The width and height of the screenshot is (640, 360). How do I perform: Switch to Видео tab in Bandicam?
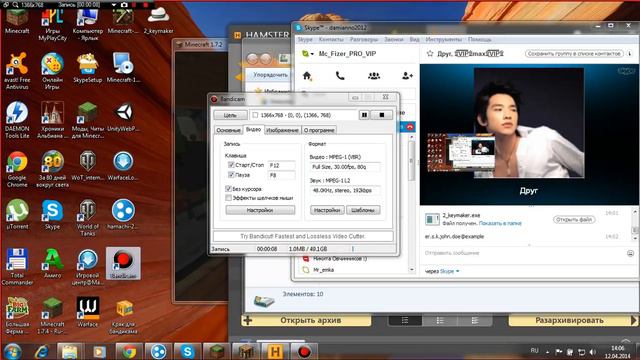pos(253,129)
